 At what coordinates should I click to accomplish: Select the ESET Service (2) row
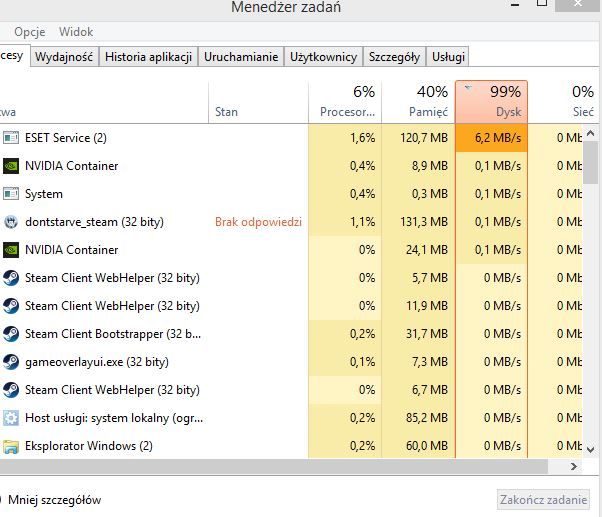tap(292, 137)
